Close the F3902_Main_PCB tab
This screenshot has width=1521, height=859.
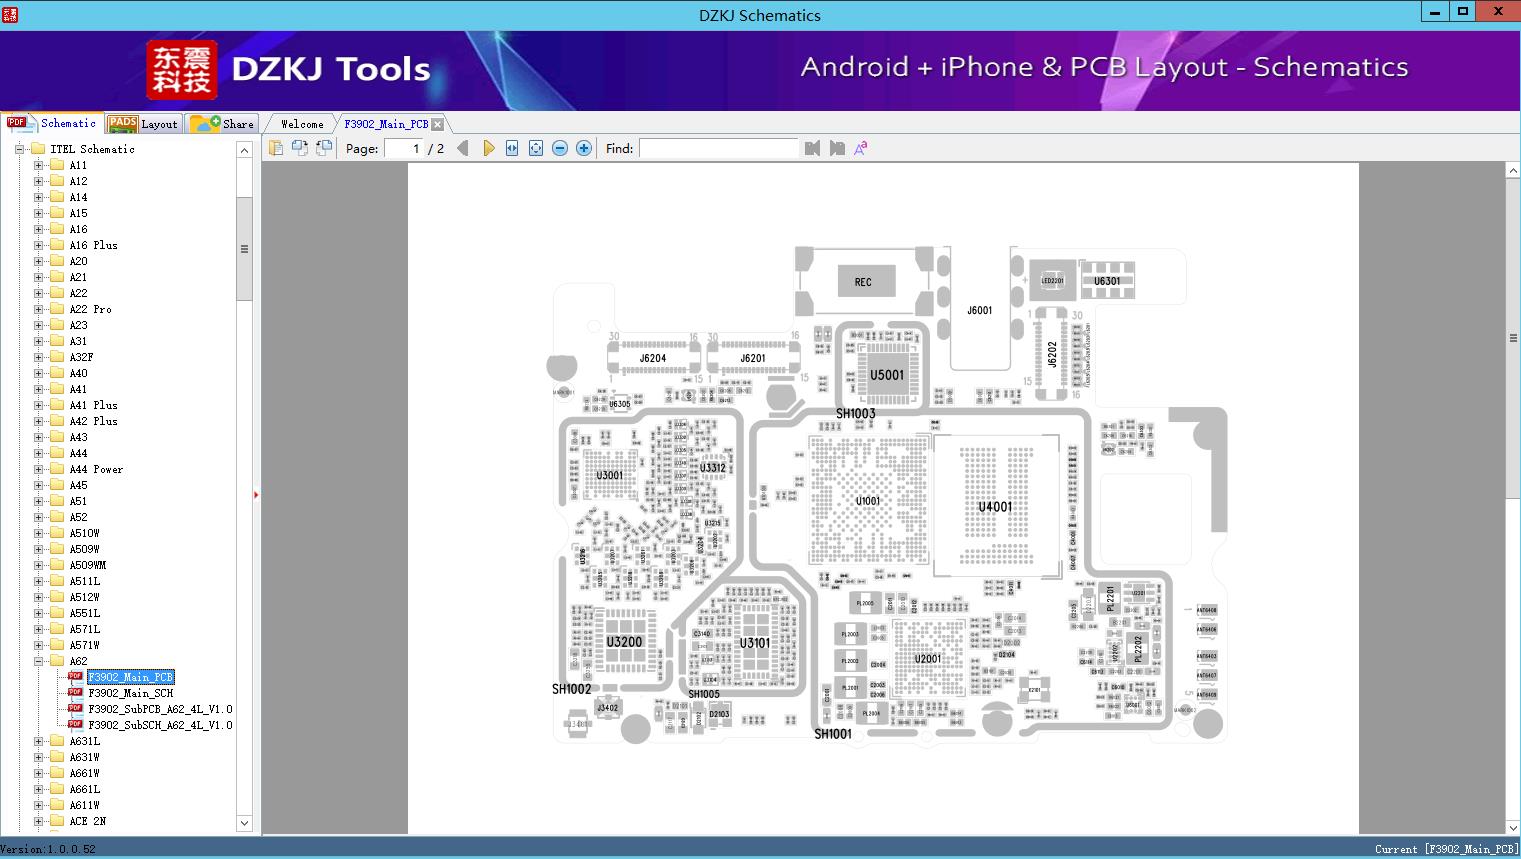pyautogui.click(x=438, y=124)
